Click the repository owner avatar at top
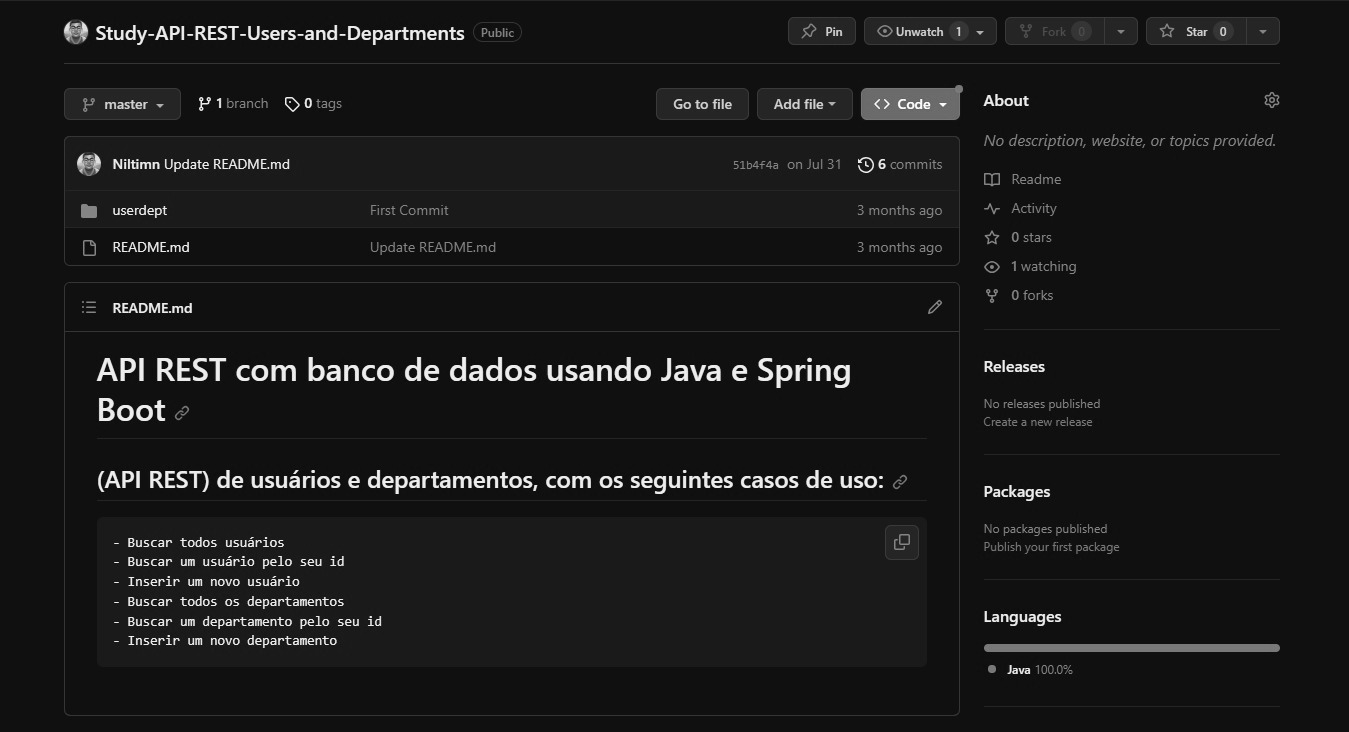This screenshot has height=732, width=1349. click(x=76, y=32)
